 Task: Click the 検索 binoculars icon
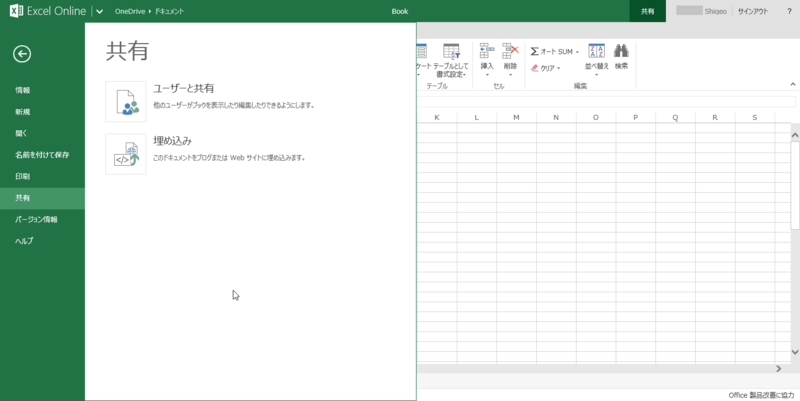click(x=621, y=51)
